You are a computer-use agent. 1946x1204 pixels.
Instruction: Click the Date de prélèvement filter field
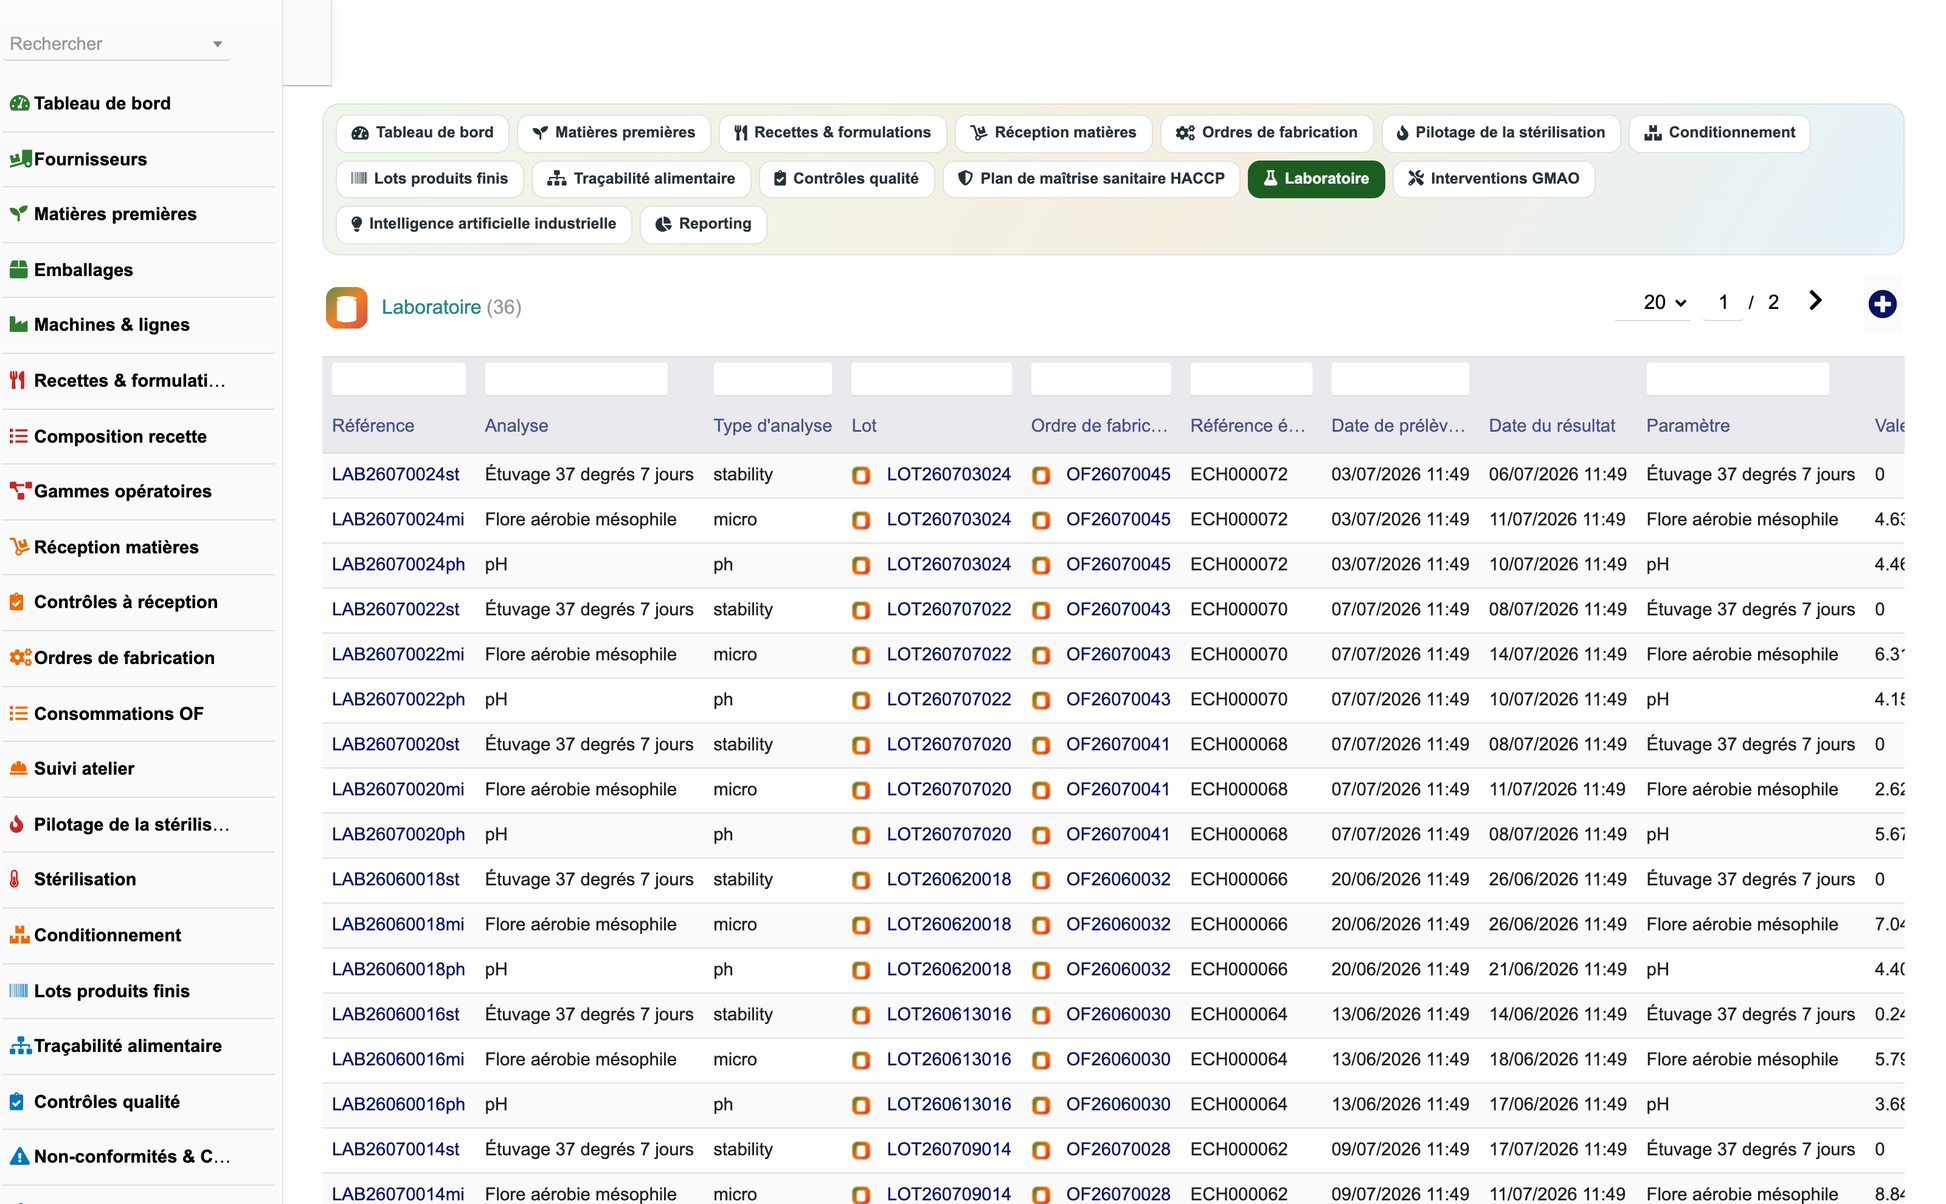click(1400, 379)
